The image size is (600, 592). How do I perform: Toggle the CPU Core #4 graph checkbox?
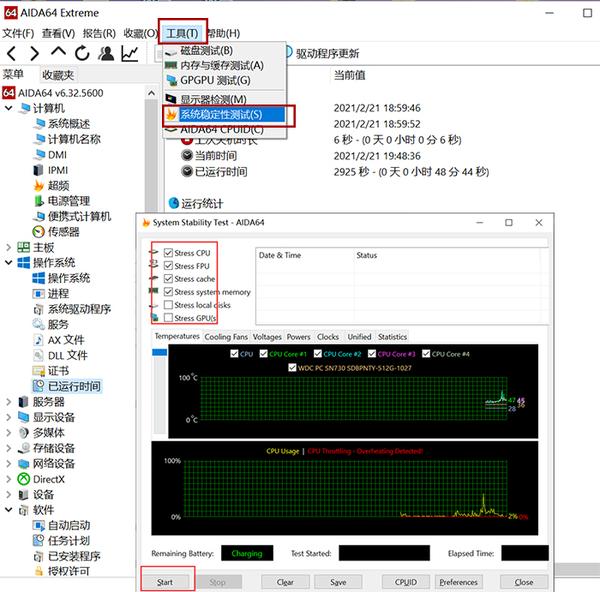(426, 354)
